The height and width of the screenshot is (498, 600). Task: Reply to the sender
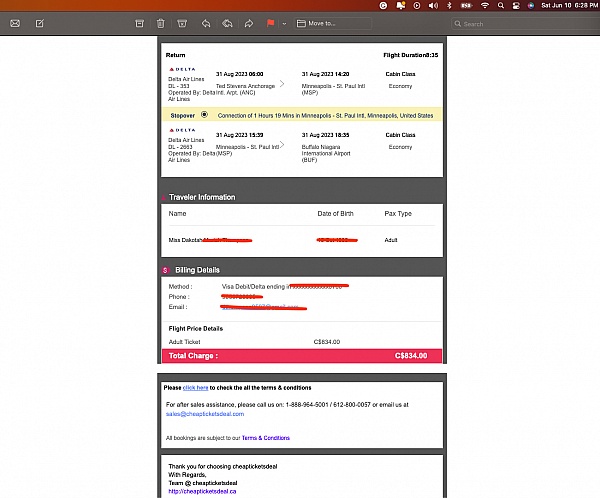tap(206, 24)
